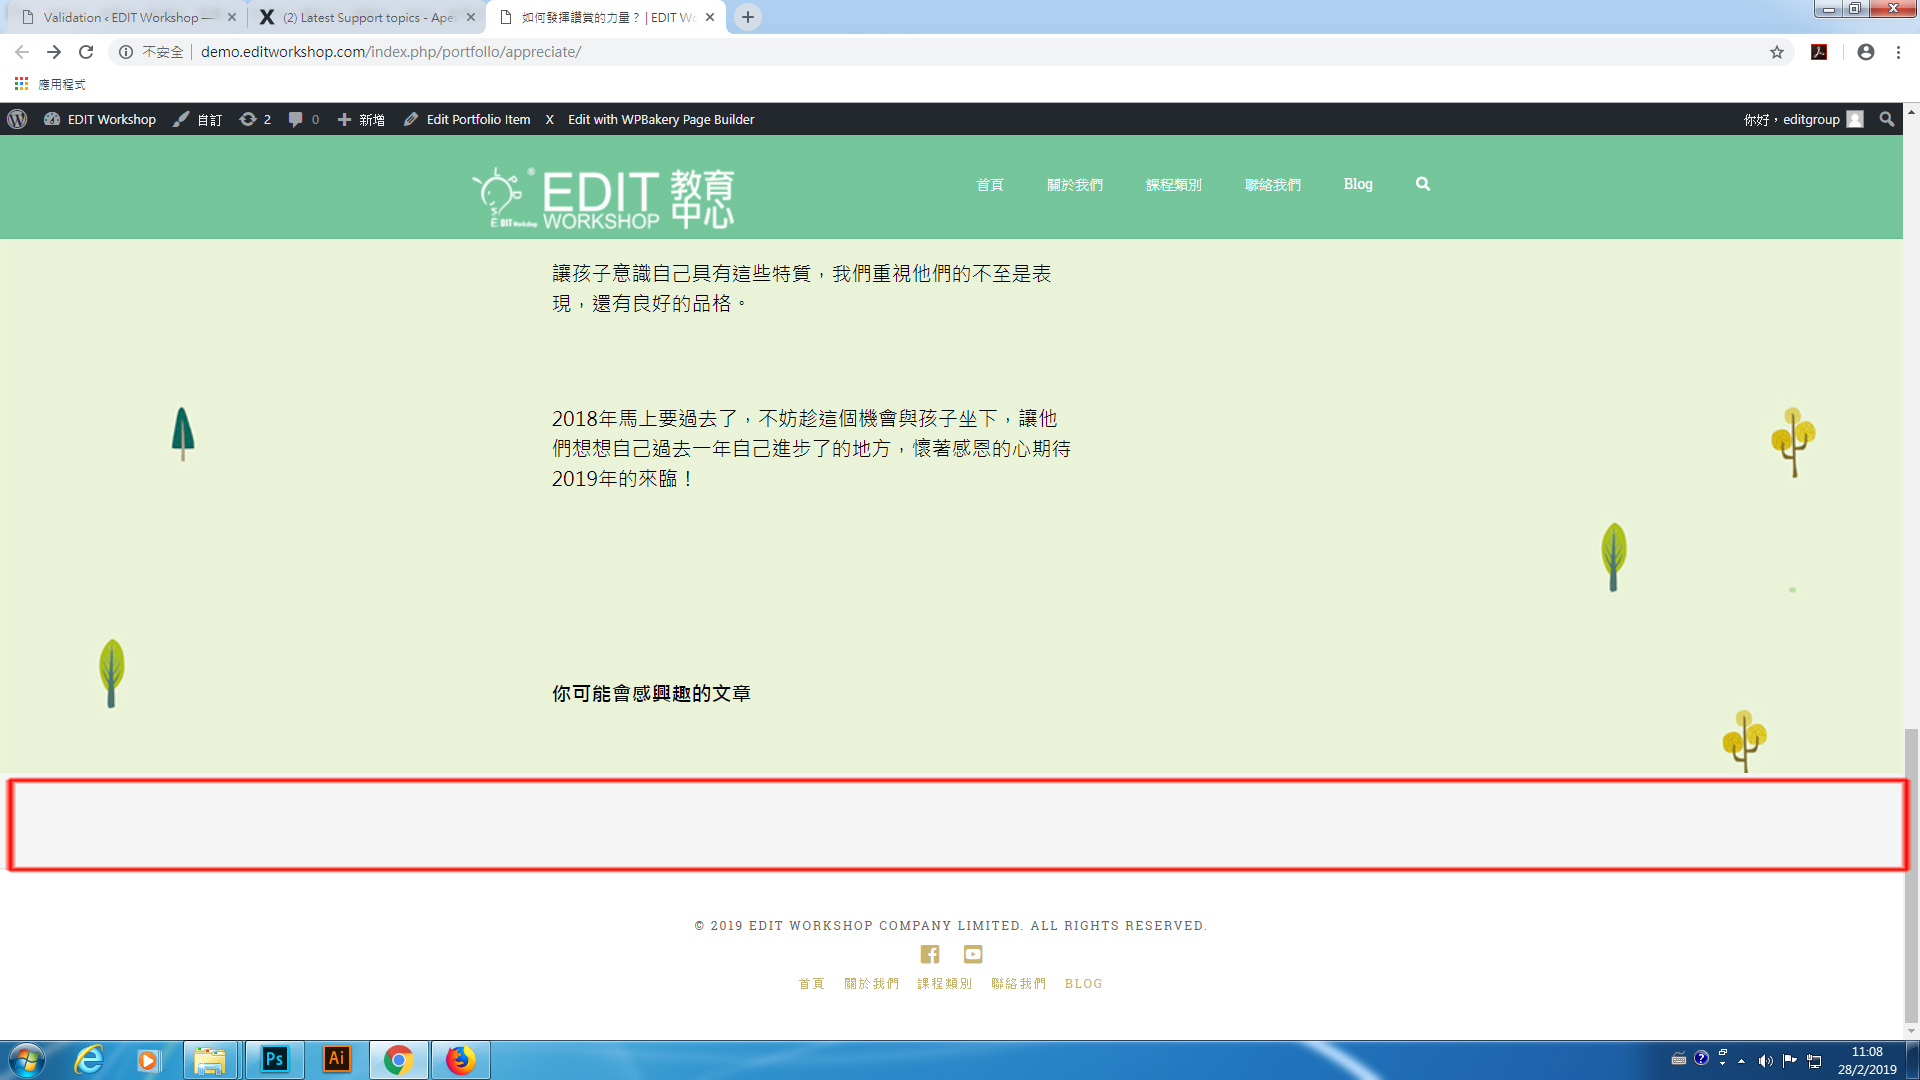Open the site search magnifier icon
The height and width of the screenshot is (1080, 1920).
pos(1422,184)
